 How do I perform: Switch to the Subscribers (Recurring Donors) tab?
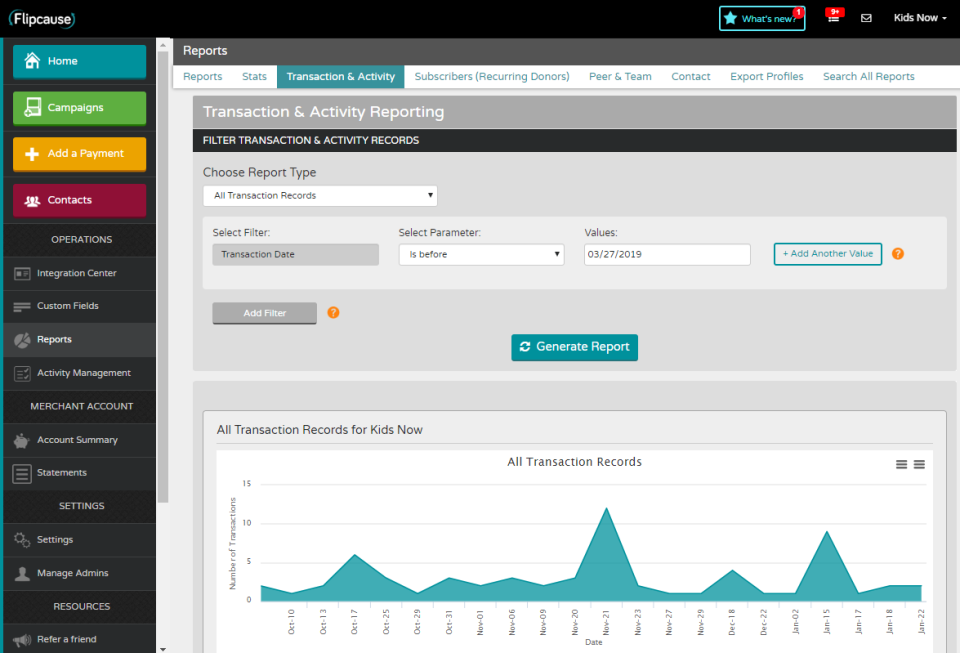click(x=491, y=76)
